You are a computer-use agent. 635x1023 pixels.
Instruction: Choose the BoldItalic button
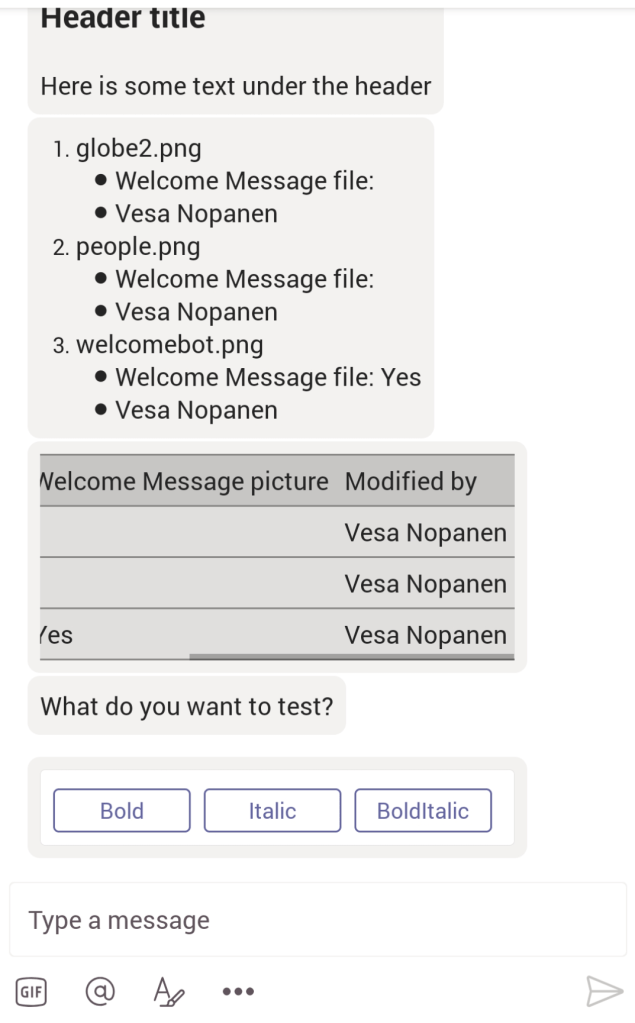423,811
